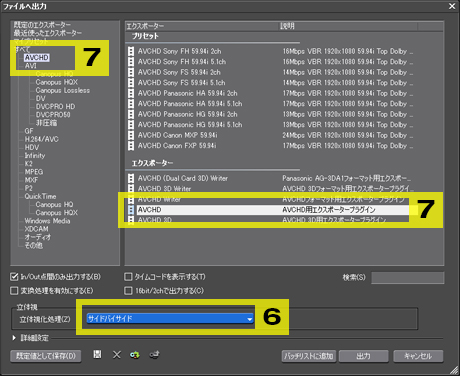Click the icon beside AVCHD Panasonic HA 59.94i 5.1ch
460x376 pixels.
(131, 104)
